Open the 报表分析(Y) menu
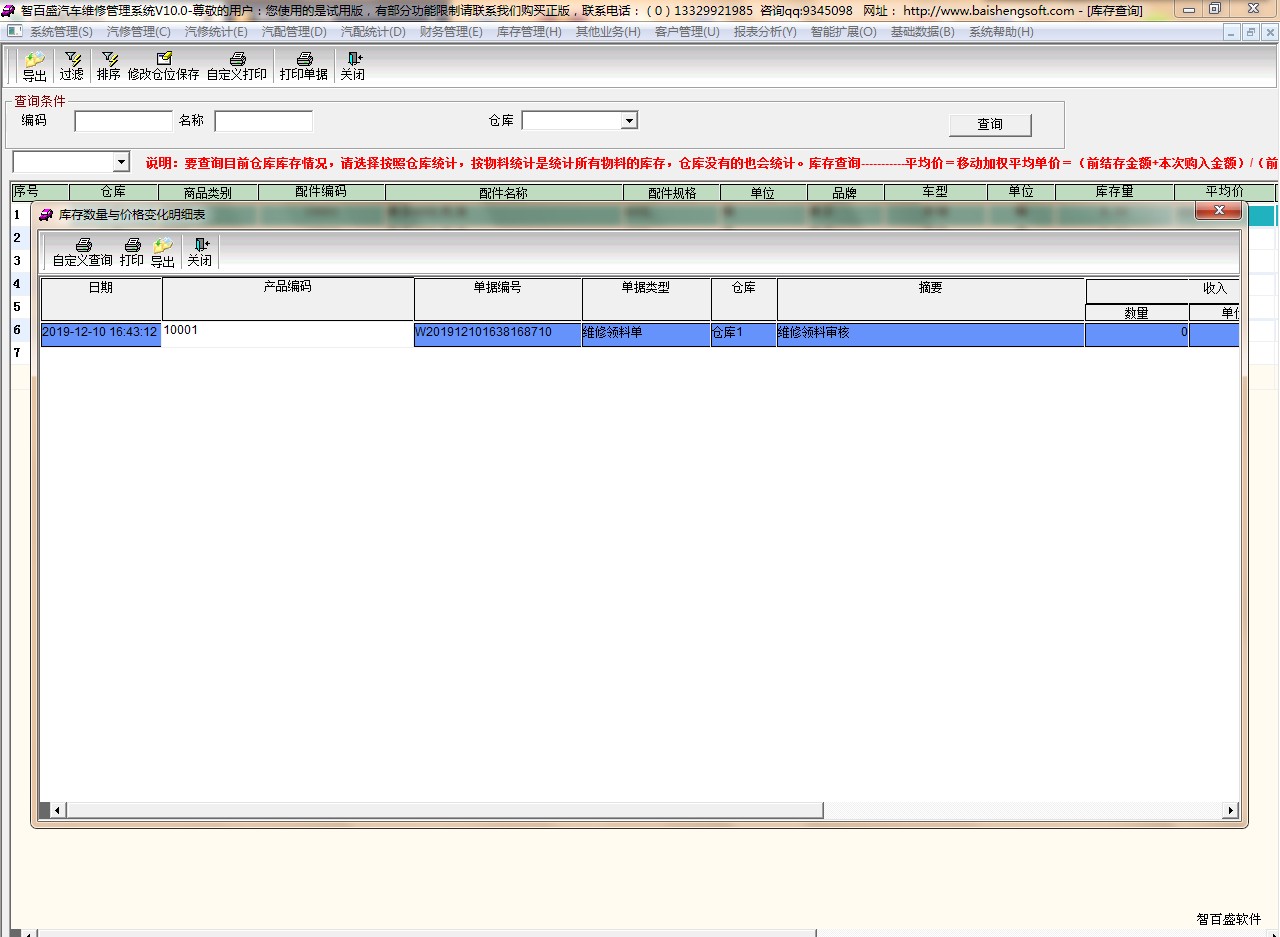This screenshot has width=1280, height=937. click(765, 32)
